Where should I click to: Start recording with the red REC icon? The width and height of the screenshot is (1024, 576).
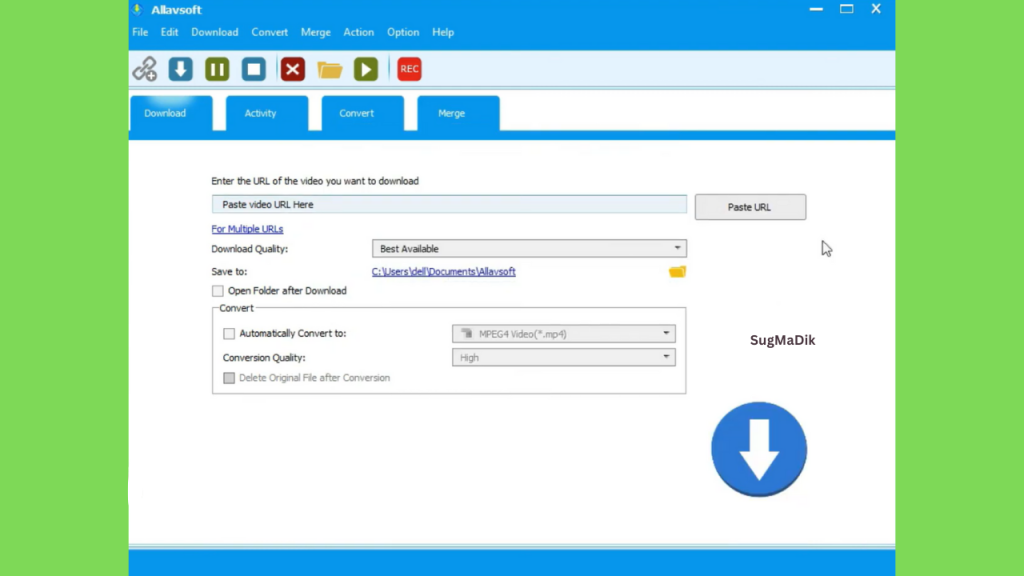(x=409, y=69)
